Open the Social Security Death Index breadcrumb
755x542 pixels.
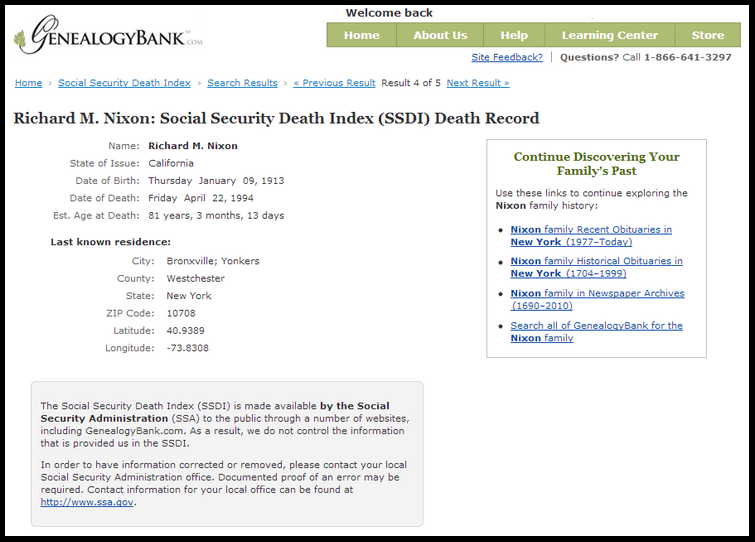point(124,83)
